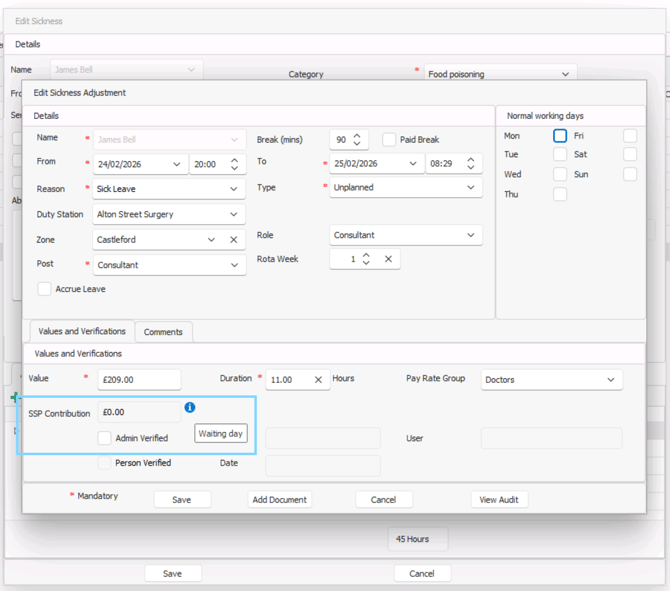The width and height of the screenshot is (670, 591).
Task: Expand the Reason dropdown showing Sick Leave
Action: pos(234,189)
